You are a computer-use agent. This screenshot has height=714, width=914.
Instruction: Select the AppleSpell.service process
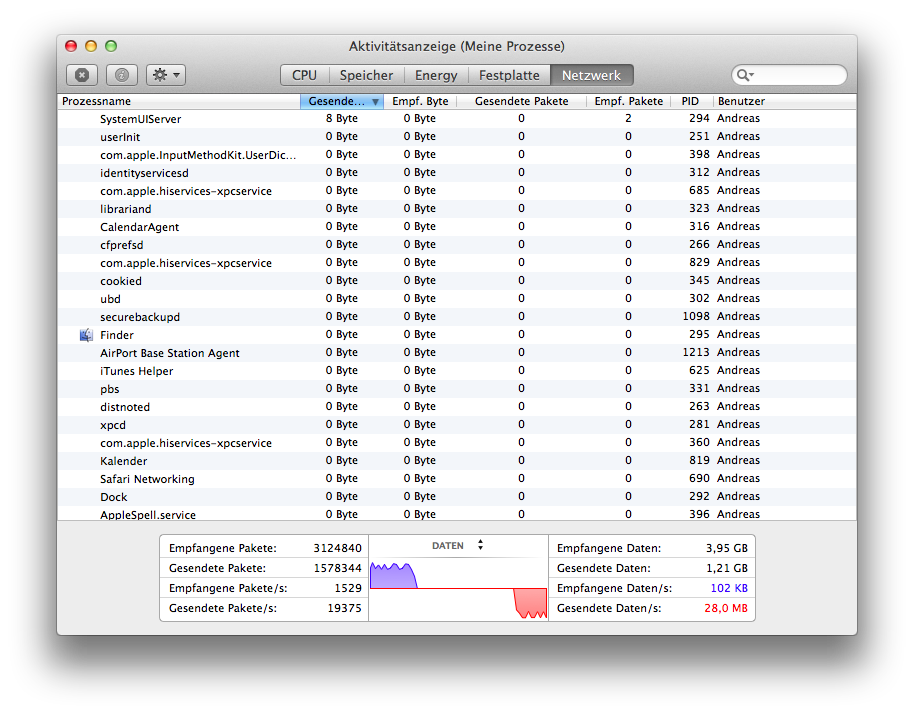coord(457,514)
